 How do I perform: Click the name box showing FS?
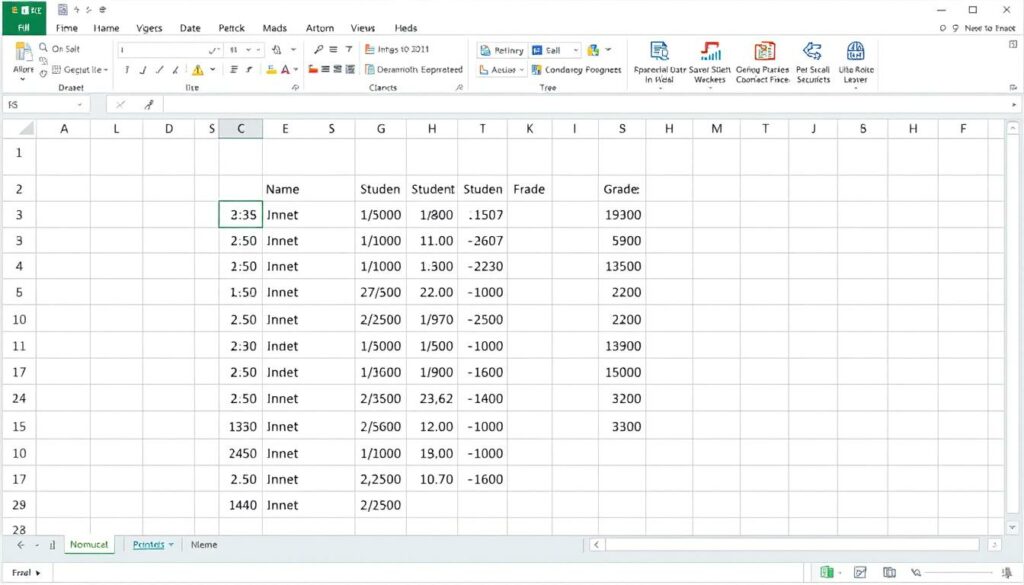(x=46, y=104)
